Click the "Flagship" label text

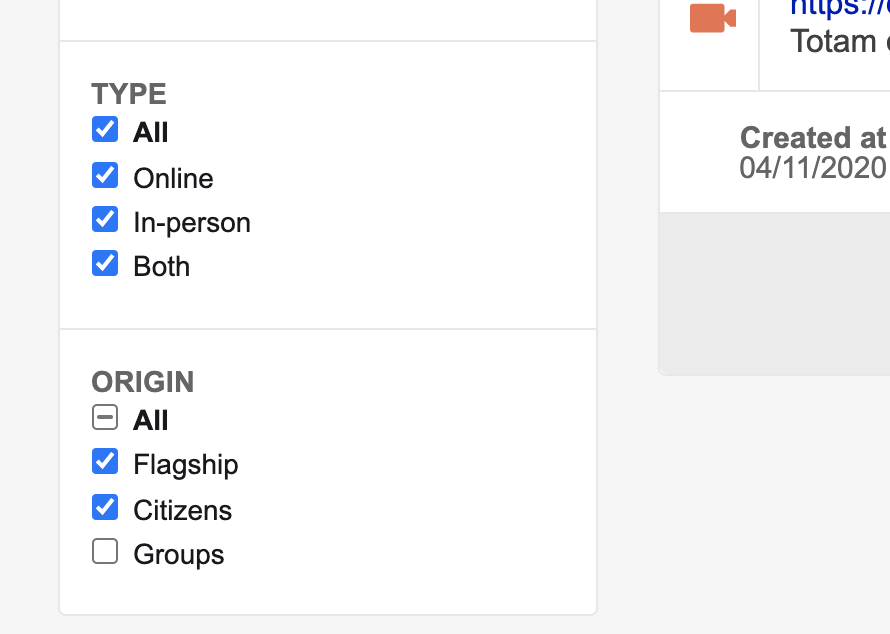[x=185, y=464]
